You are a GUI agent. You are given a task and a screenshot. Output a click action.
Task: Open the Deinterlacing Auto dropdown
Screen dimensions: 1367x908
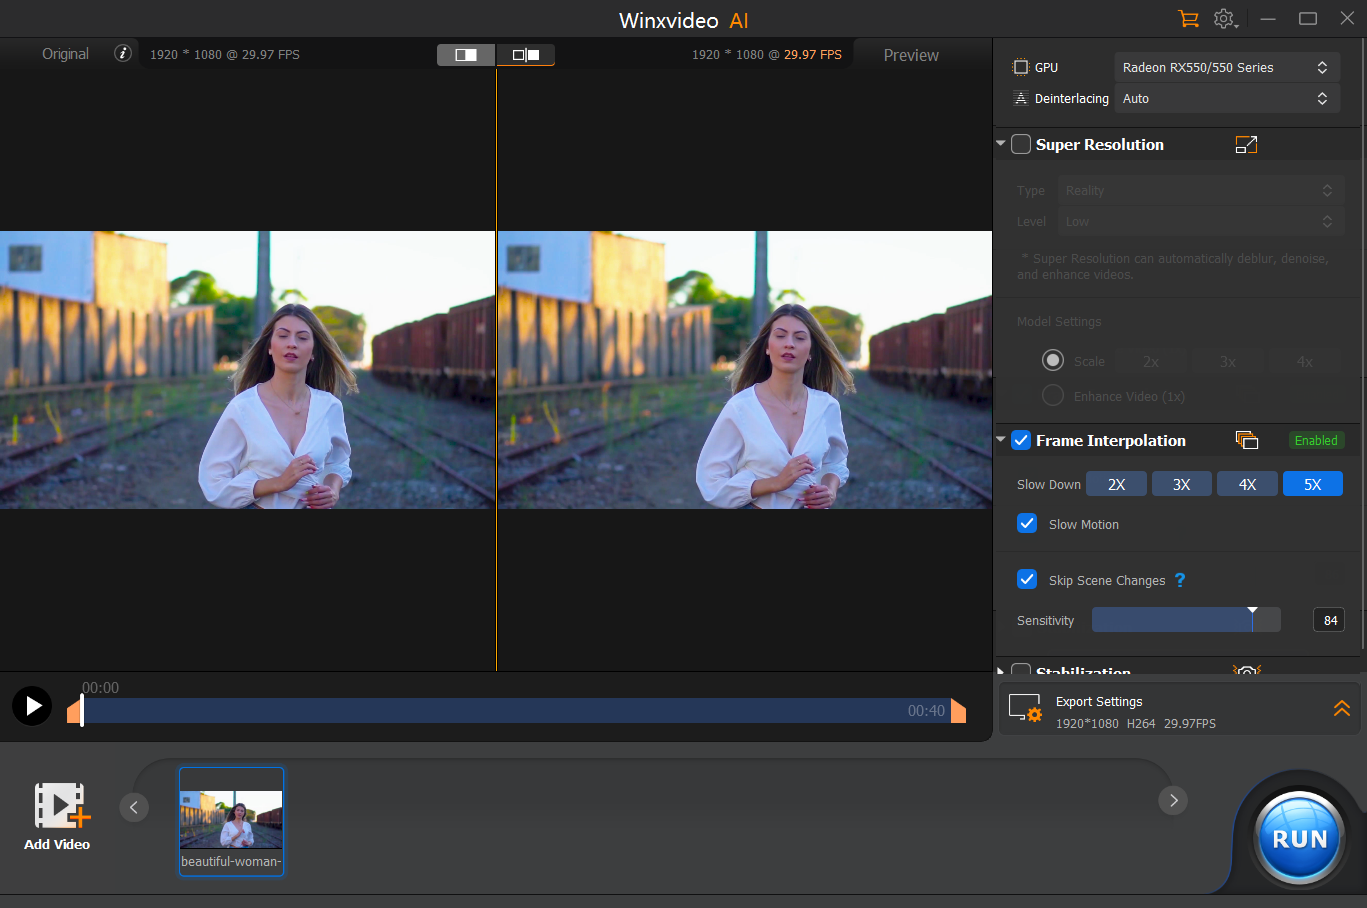(x=1226, y=98)
